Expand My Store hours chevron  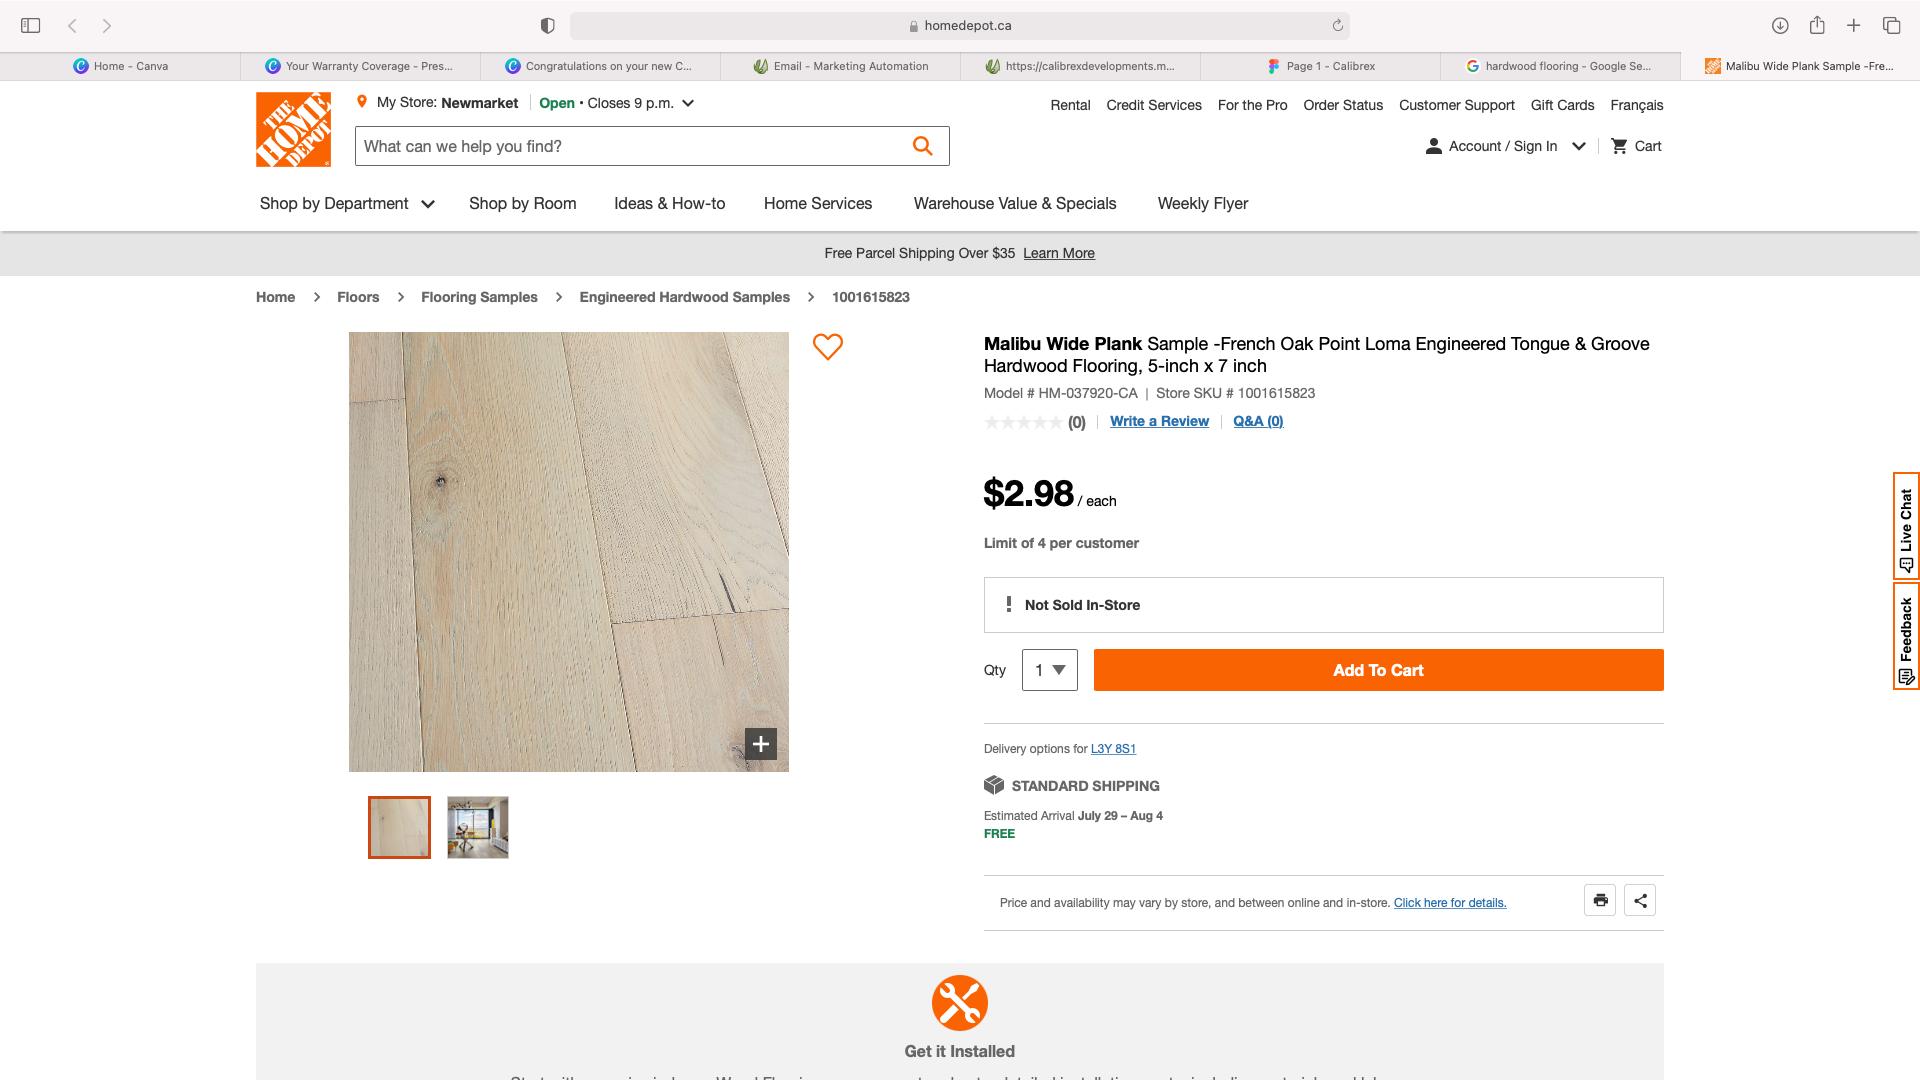click(x=688, y=103)
